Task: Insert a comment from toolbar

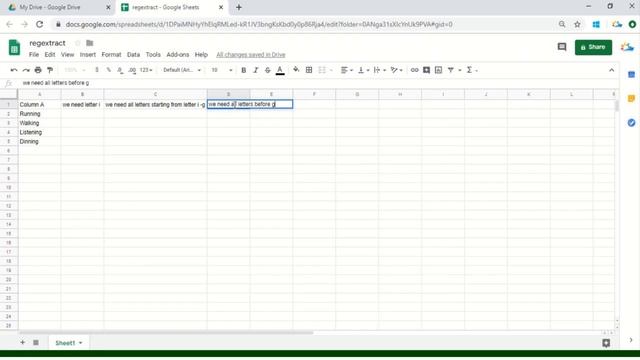Action: tap(427, 70)
